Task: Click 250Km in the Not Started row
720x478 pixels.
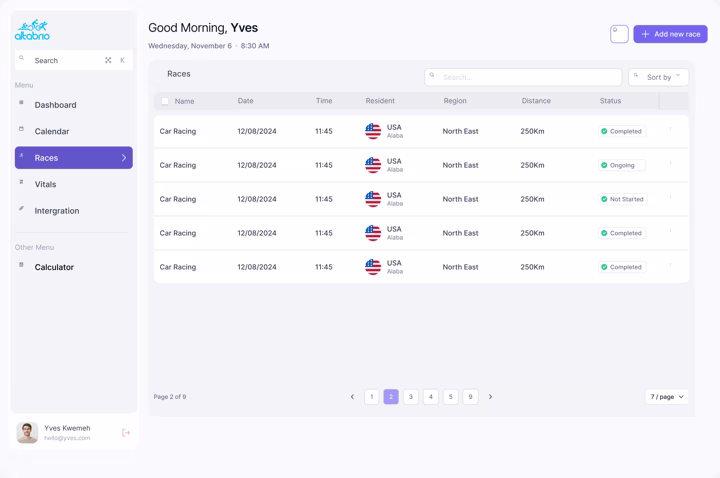Action: tap(532, 199)
